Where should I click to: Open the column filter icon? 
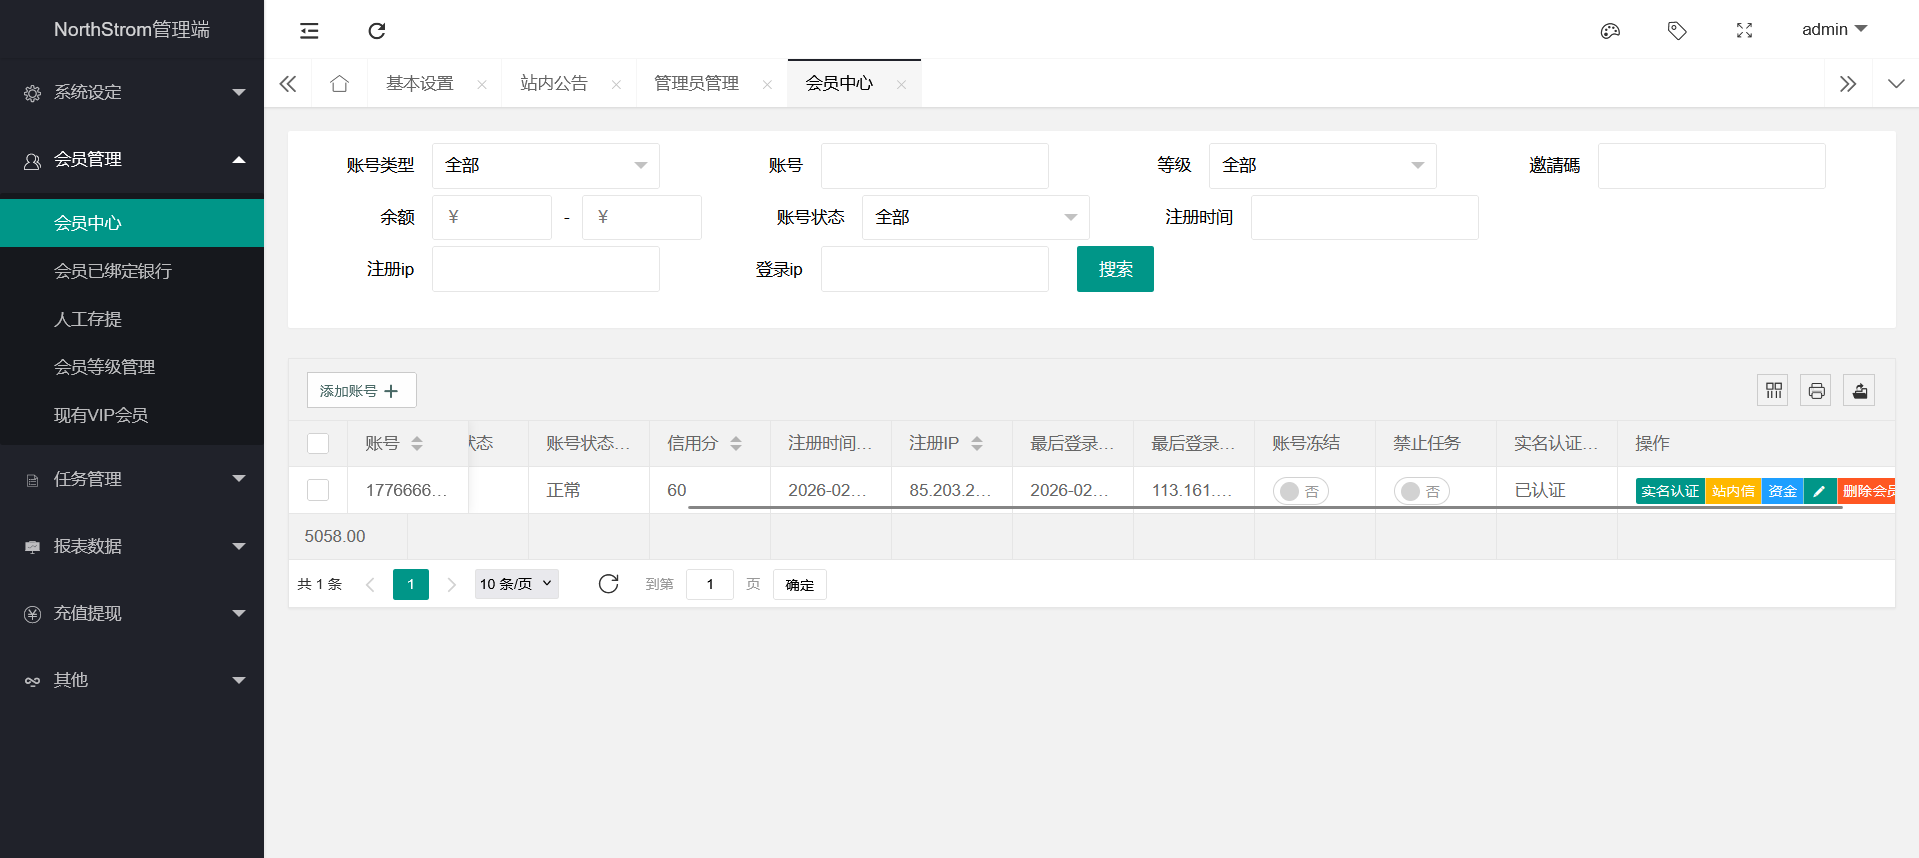pyautogui.click(x=1773, y=390)
